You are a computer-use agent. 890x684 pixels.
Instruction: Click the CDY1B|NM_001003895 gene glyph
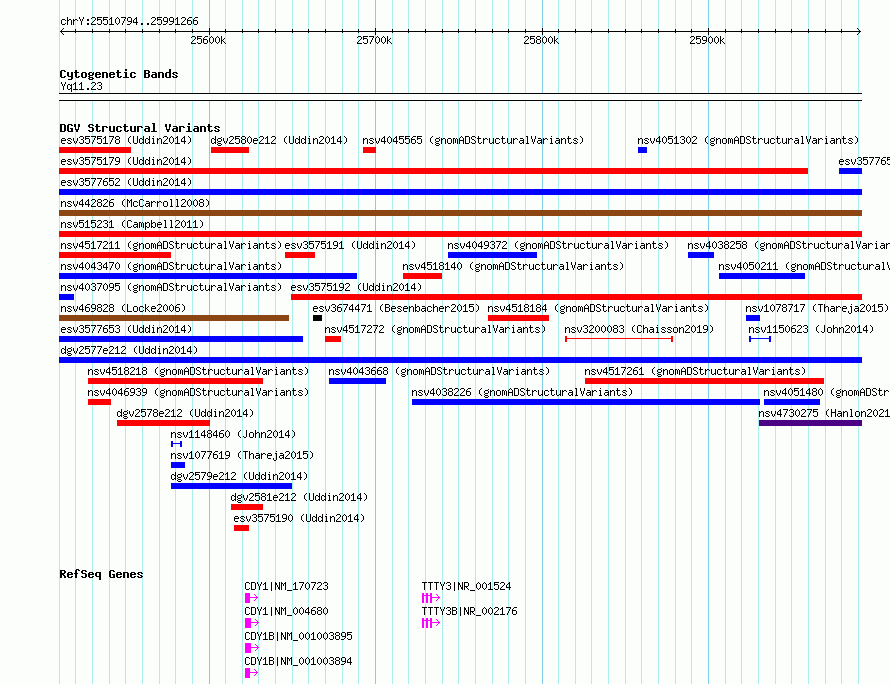coord(251,648)
